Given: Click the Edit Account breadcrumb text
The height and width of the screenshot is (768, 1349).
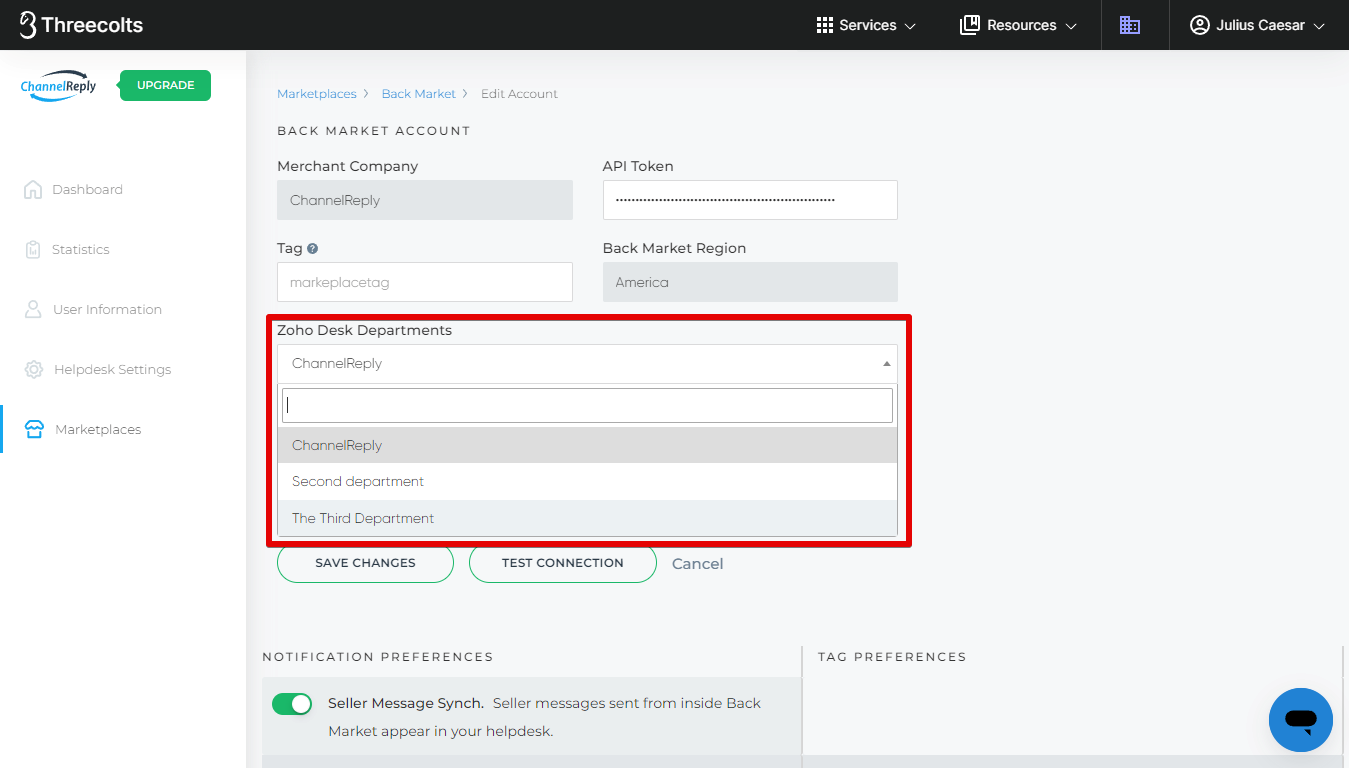Looking at the screenshot, I should 519,94.
